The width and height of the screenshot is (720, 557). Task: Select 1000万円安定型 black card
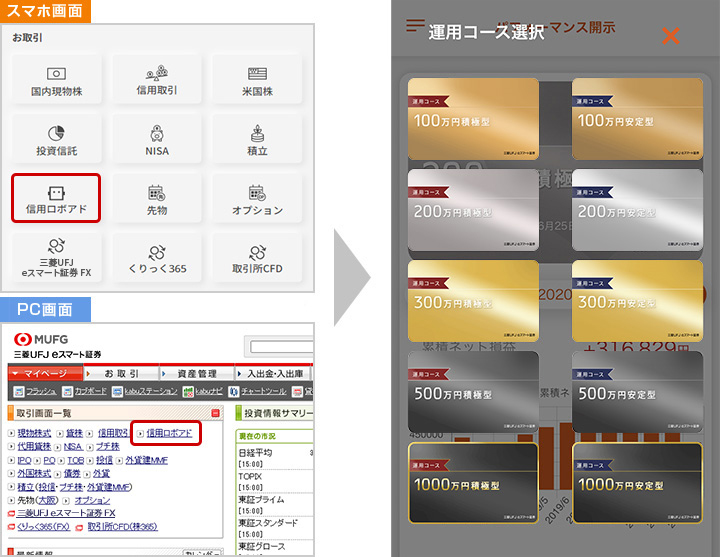(637, 483)
